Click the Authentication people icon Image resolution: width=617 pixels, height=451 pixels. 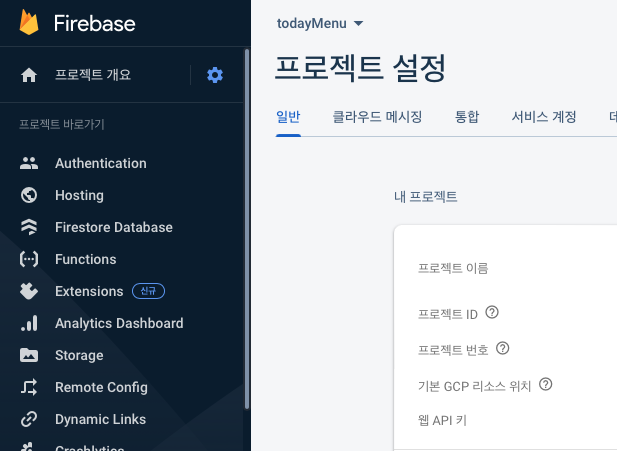29,163
